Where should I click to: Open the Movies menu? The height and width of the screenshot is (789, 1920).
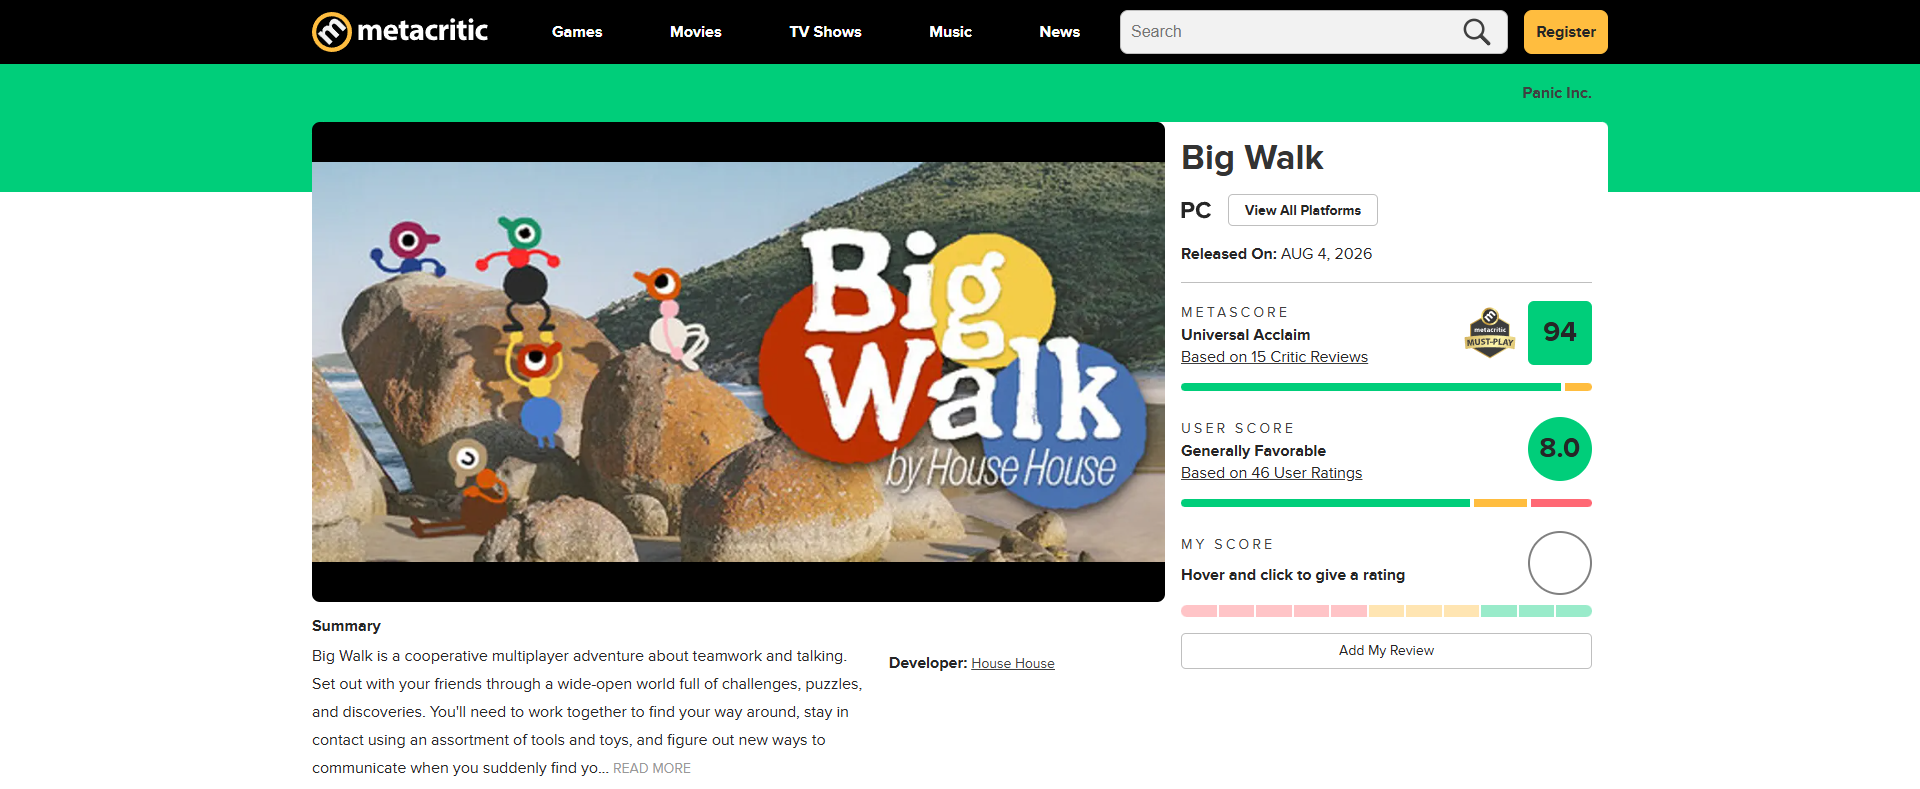pos(696,32)
